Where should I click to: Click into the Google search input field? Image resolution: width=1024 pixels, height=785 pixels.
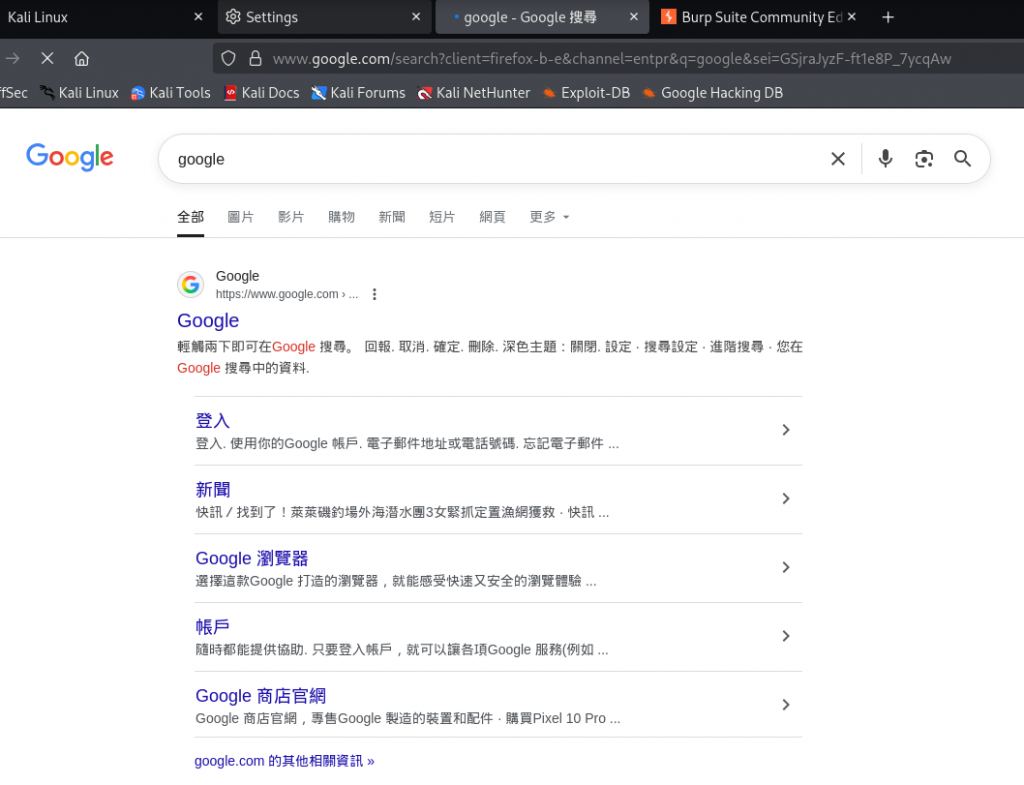[496, 159]
